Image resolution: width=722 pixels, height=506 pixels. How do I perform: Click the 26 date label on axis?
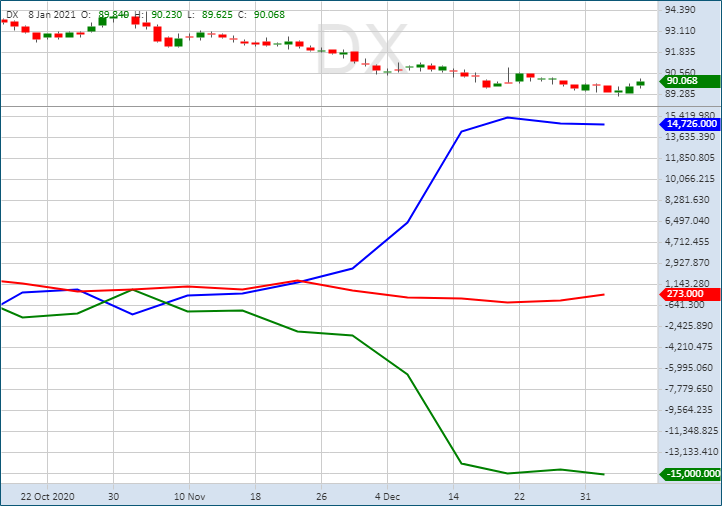coord(320,496)
